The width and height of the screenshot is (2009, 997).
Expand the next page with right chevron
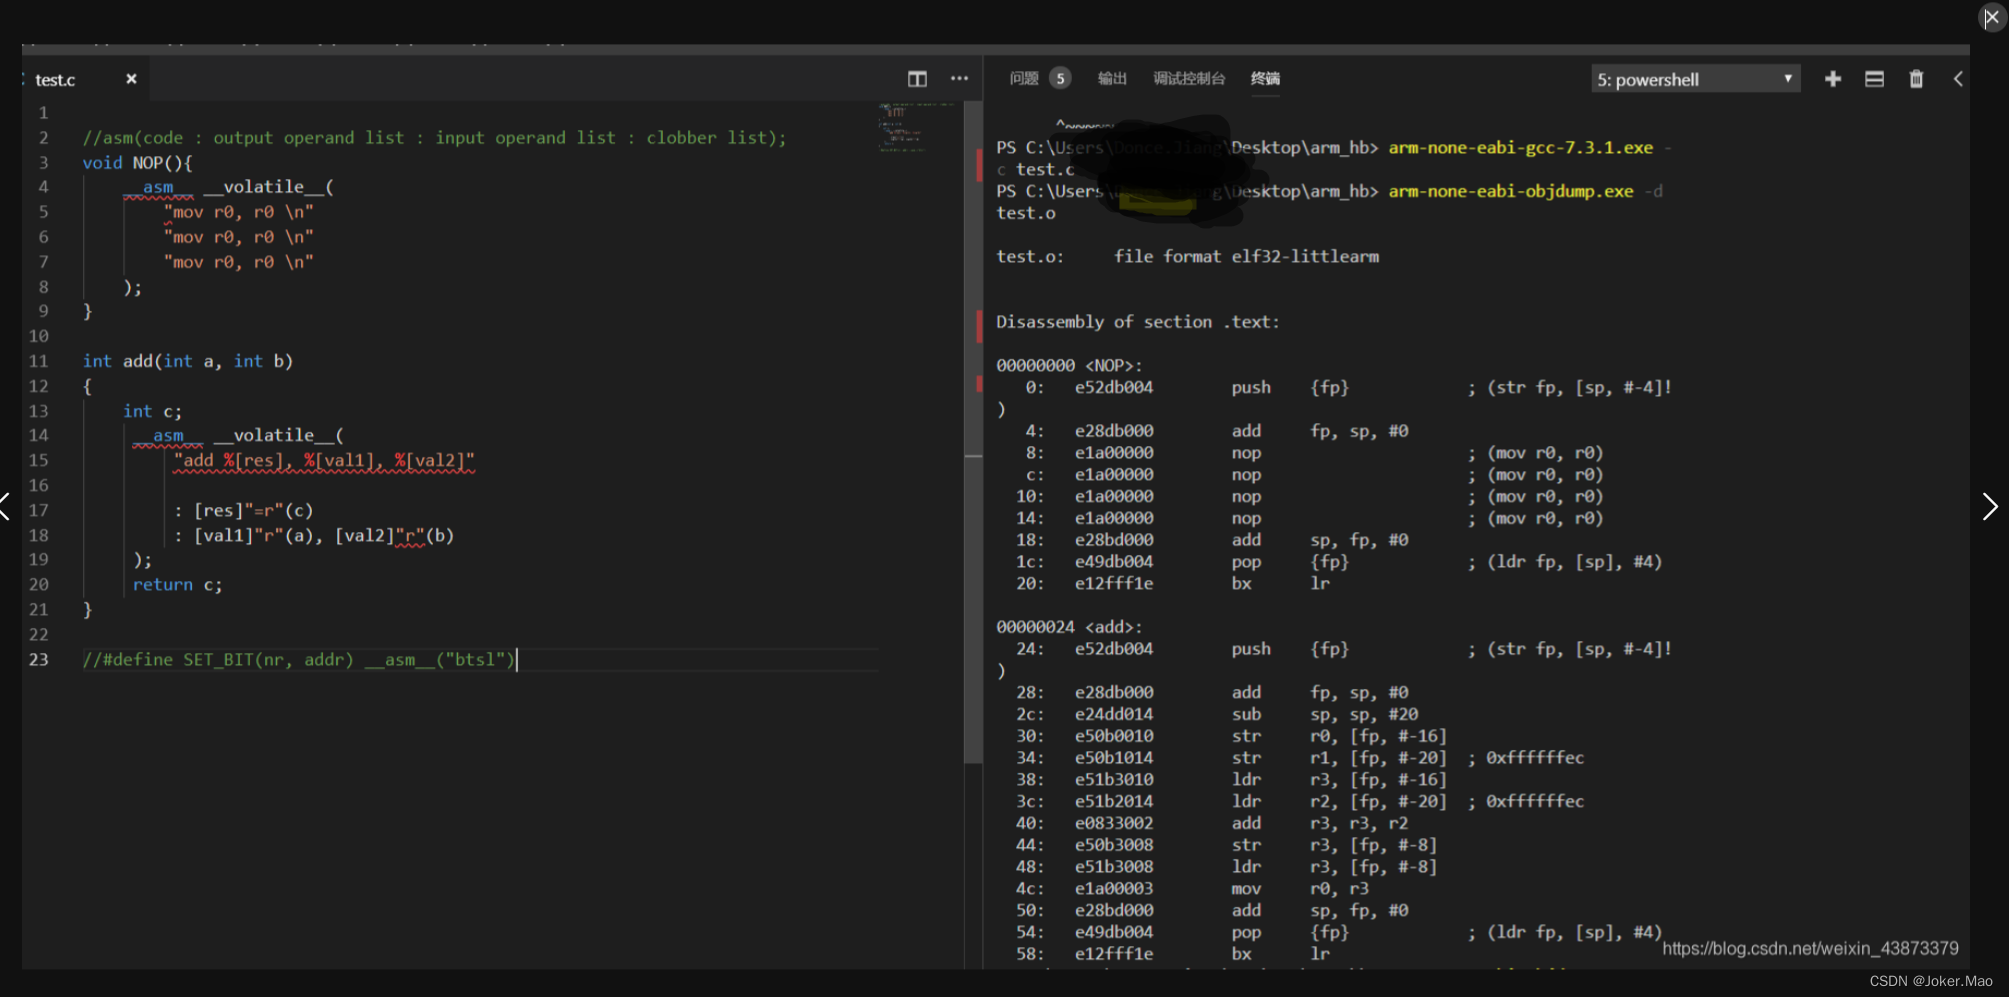coord(1990,507)
